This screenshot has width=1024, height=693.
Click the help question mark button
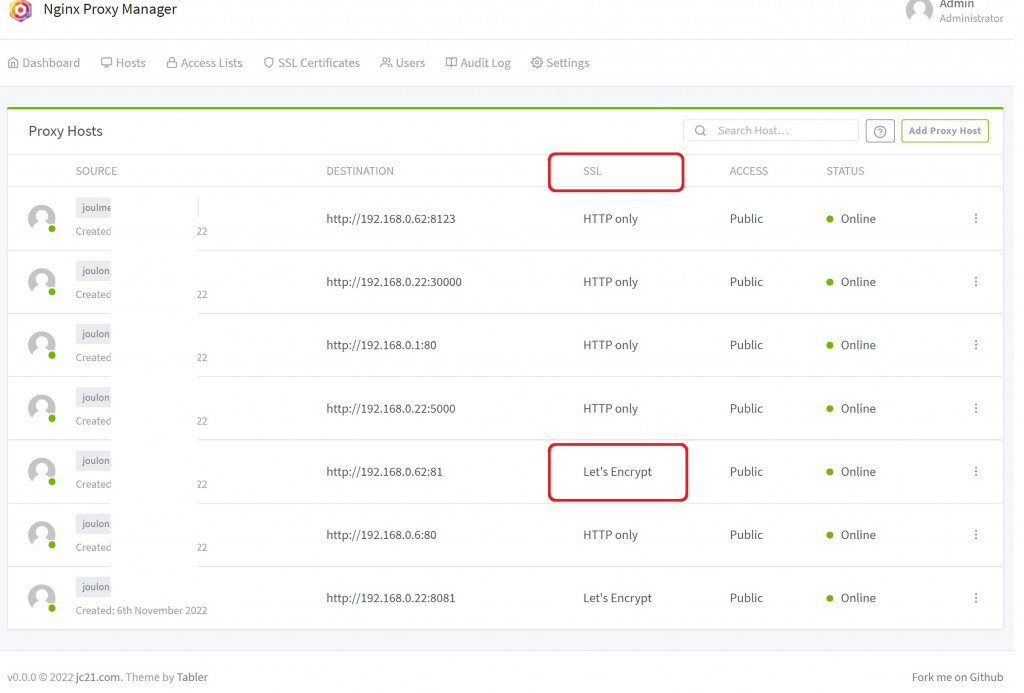pyautogui.click(x=880, y=131)
